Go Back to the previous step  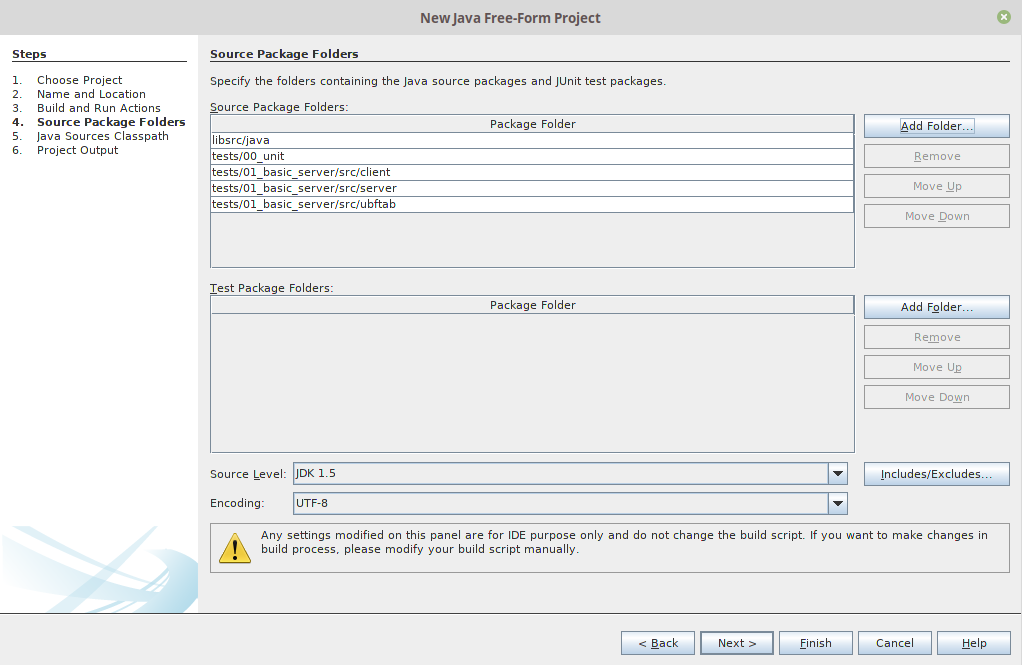coord(657,643)
